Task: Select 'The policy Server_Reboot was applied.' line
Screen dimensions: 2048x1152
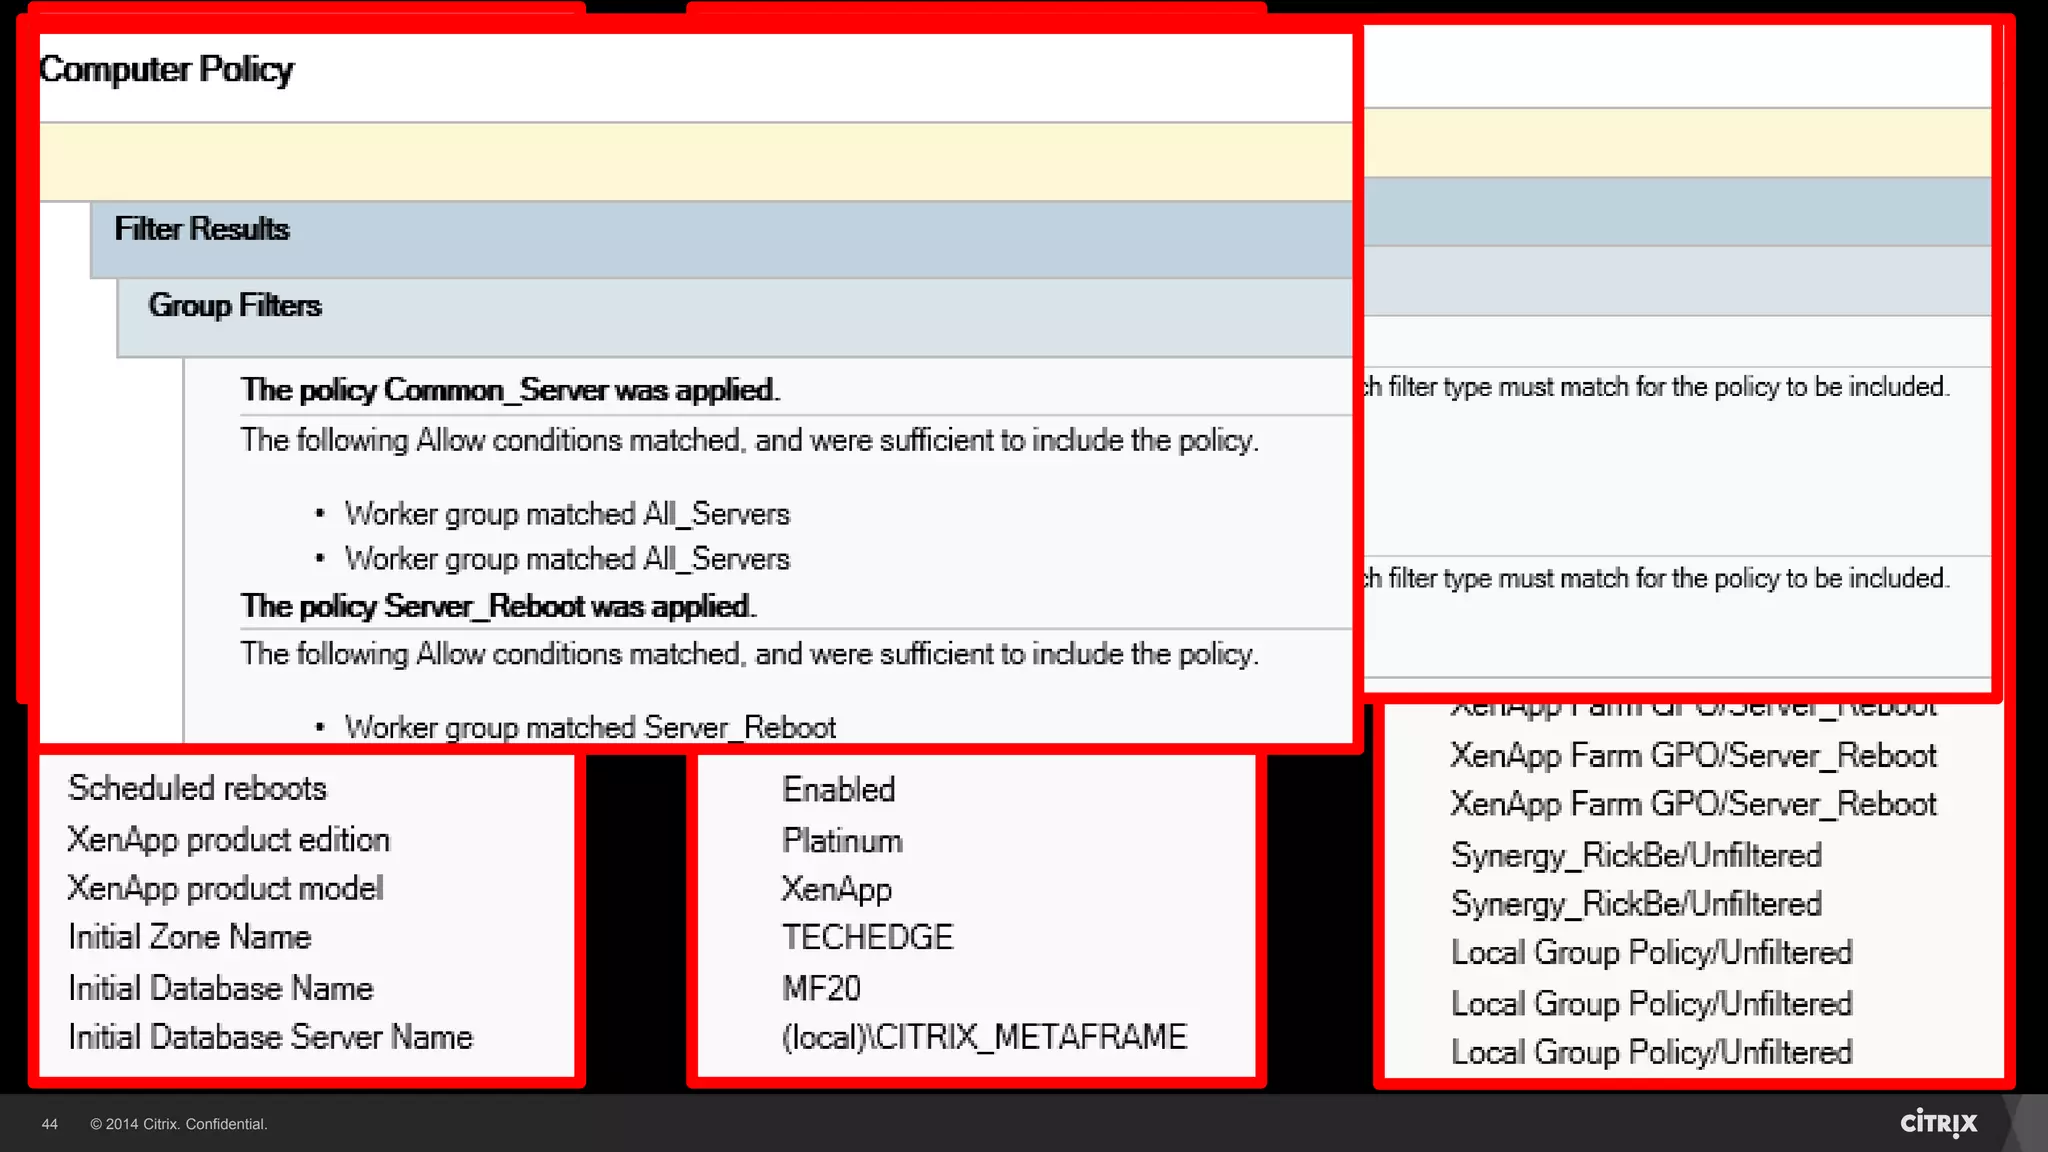Action: click(498, 606)
